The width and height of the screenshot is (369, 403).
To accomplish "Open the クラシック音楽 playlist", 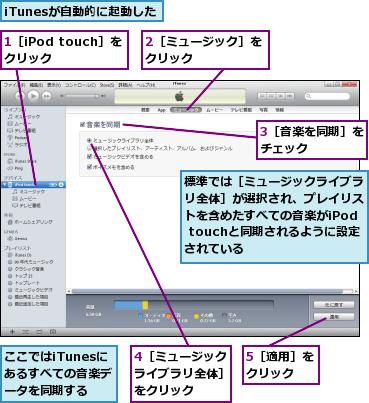I will point(26,269).
